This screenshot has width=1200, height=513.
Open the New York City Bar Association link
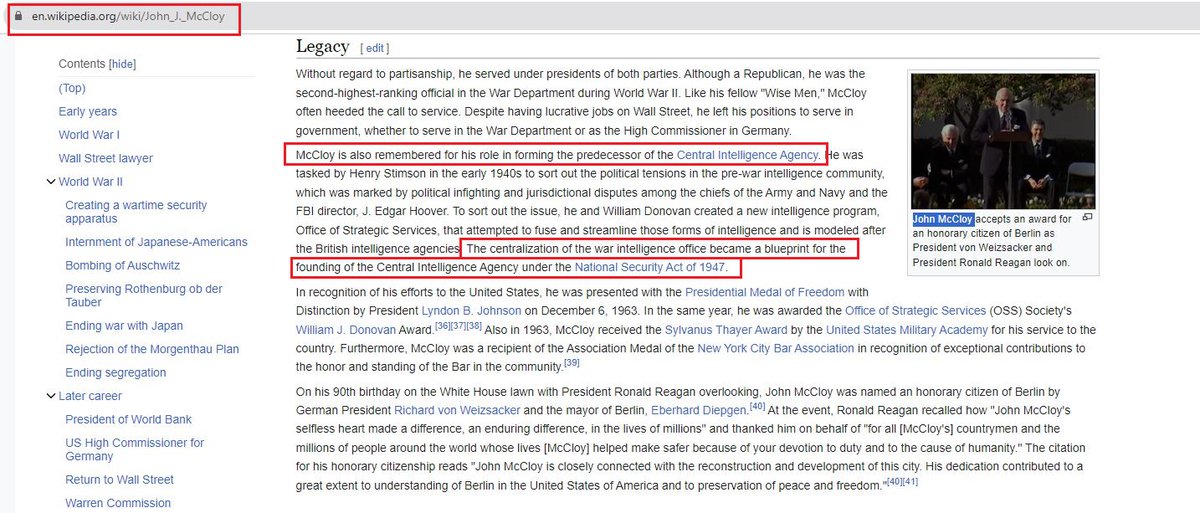(x=776, y=349)
